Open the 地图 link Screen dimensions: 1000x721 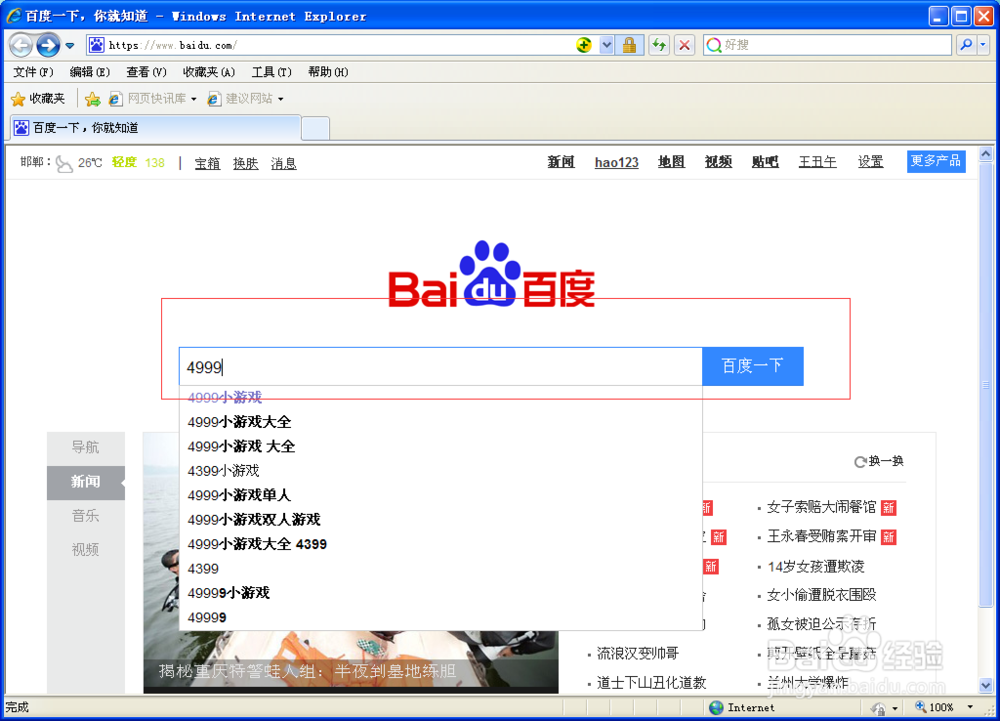coord(672,162)
